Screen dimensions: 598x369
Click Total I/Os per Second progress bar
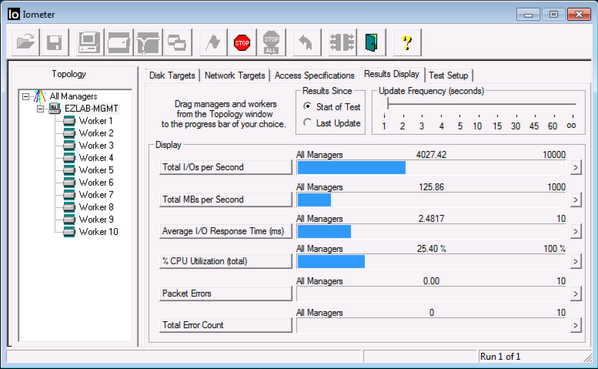431,167
